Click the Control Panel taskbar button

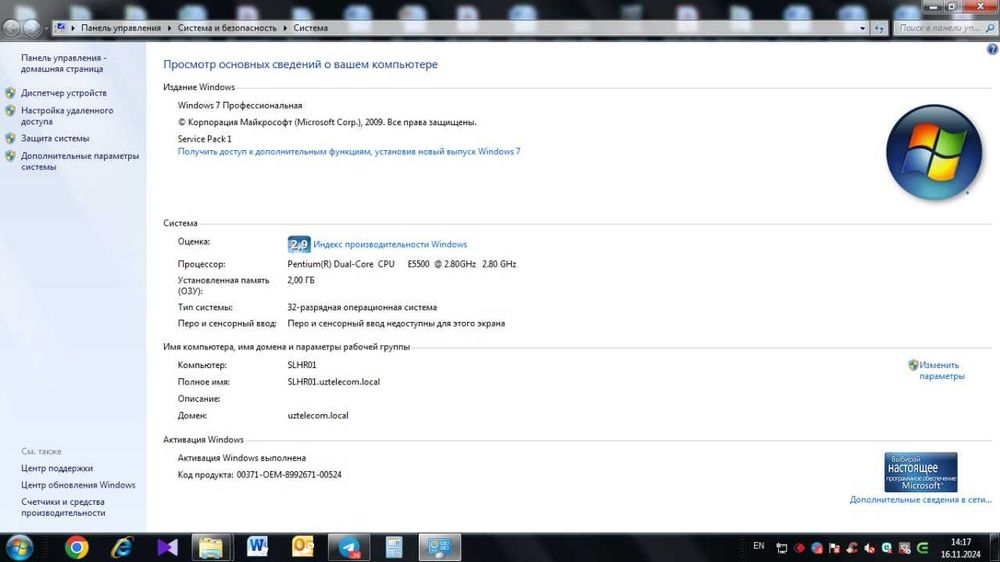(x=439, y=547)
